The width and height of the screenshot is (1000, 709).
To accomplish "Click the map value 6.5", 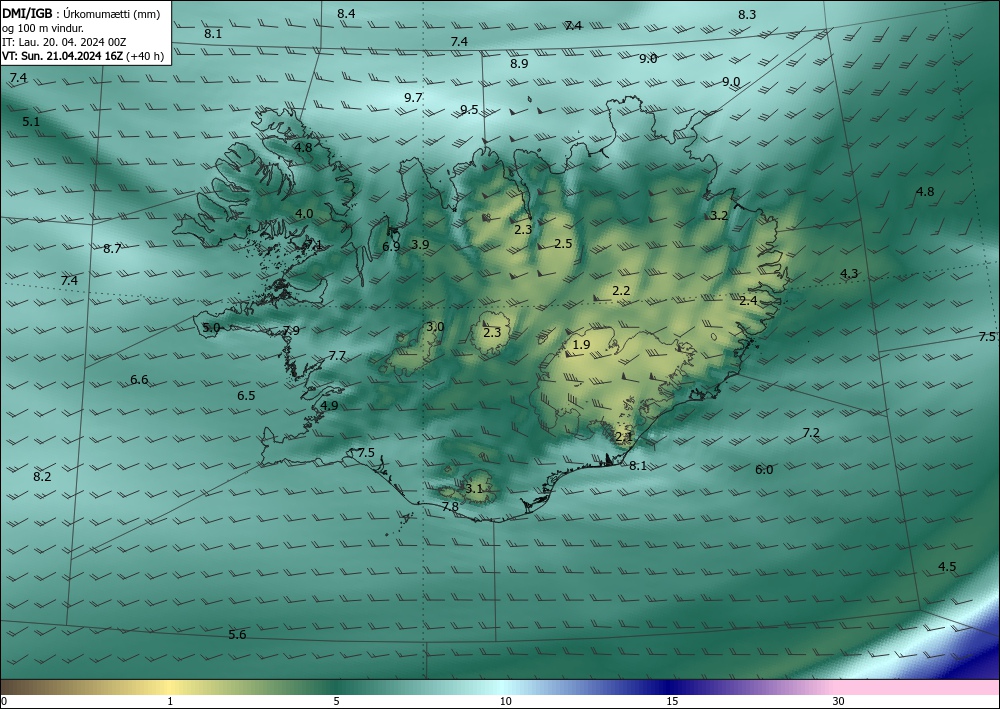I will pyautogui.click(x=246, y=396).
